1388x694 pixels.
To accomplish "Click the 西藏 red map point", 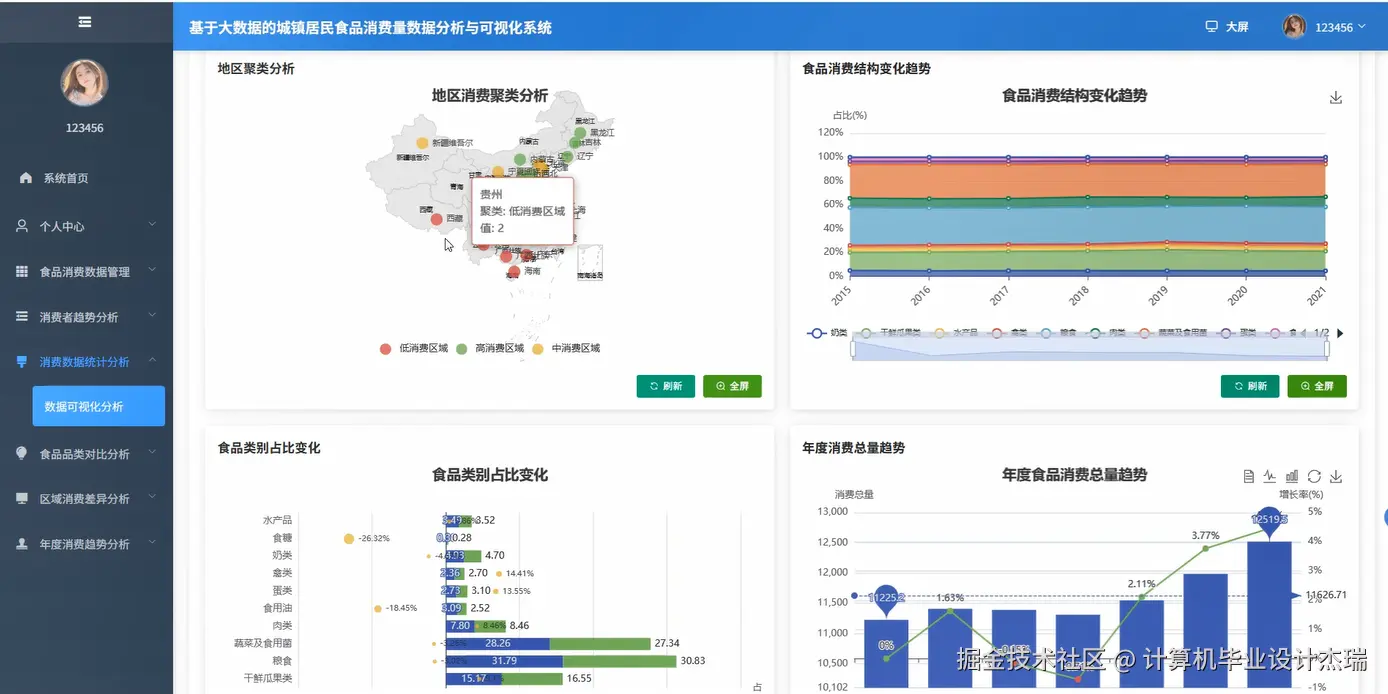I will tap(437, 219).
